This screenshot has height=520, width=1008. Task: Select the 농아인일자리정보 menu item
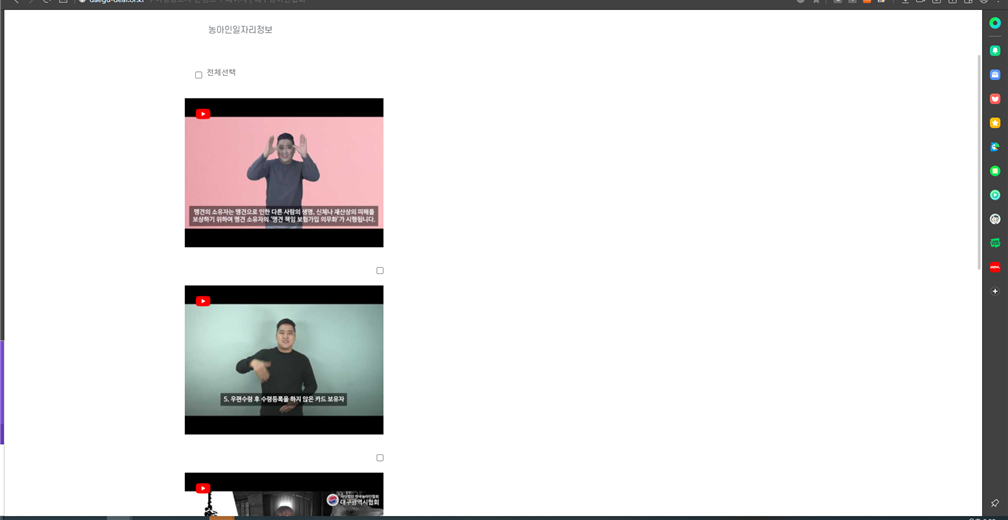[240, 30]
